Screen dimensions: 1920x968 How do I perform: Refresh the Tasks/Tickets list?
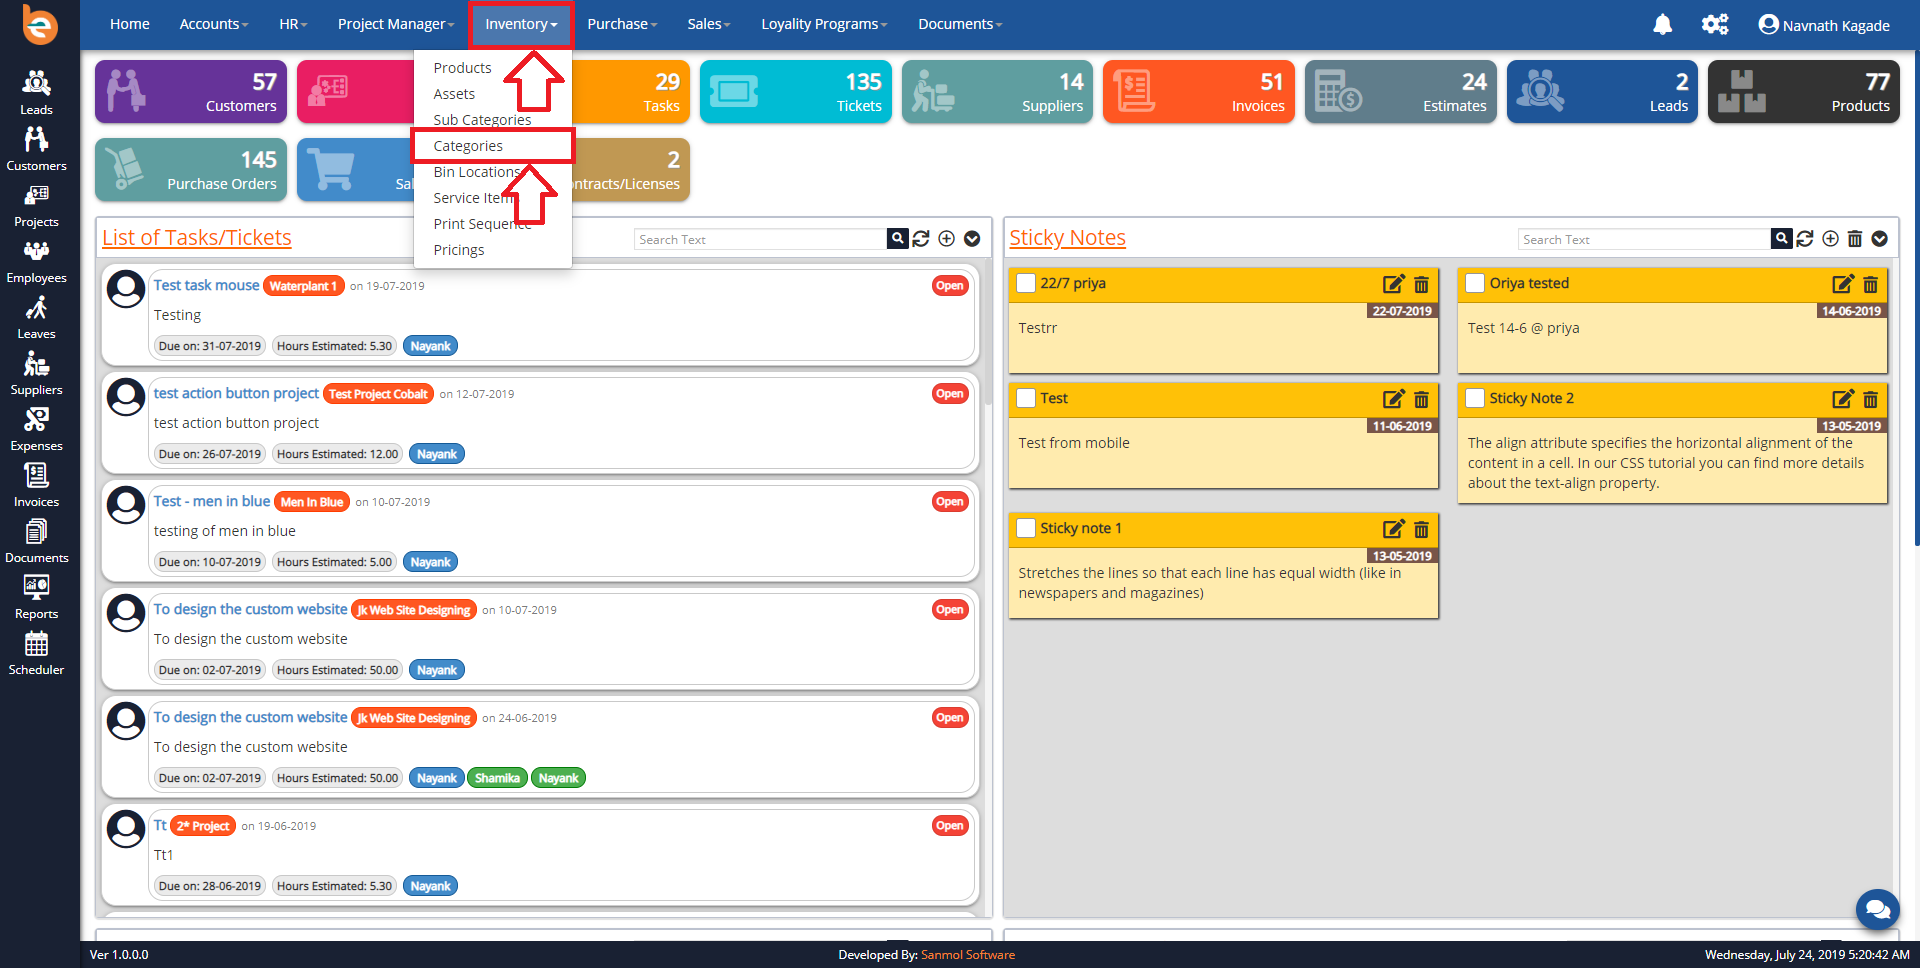point(921,239)
